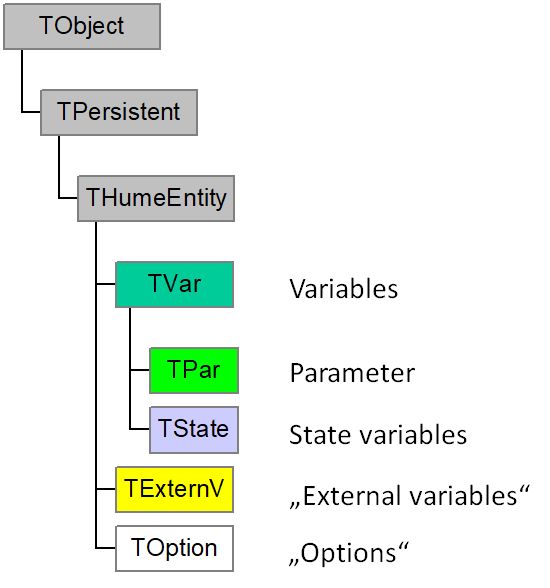Screen dimensions: 550x588
Task: Select the yellow TExternV box
Action: click(x=174, y=489)
